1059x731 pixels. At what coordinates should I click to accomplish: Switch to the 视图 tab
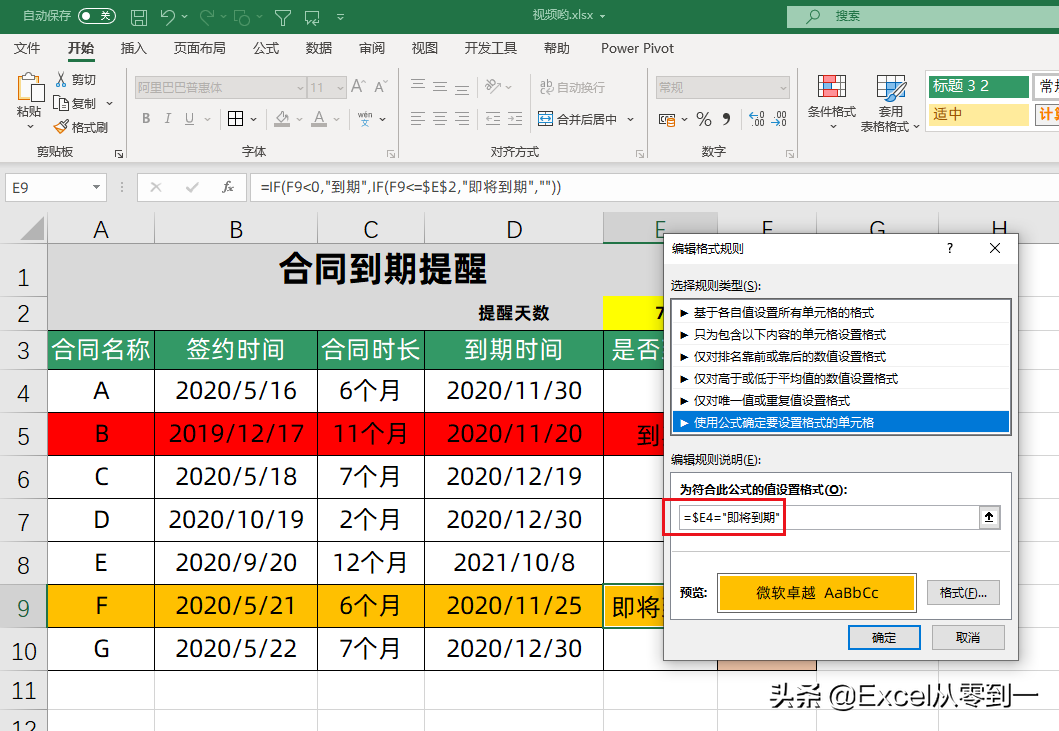click(425, 48)
